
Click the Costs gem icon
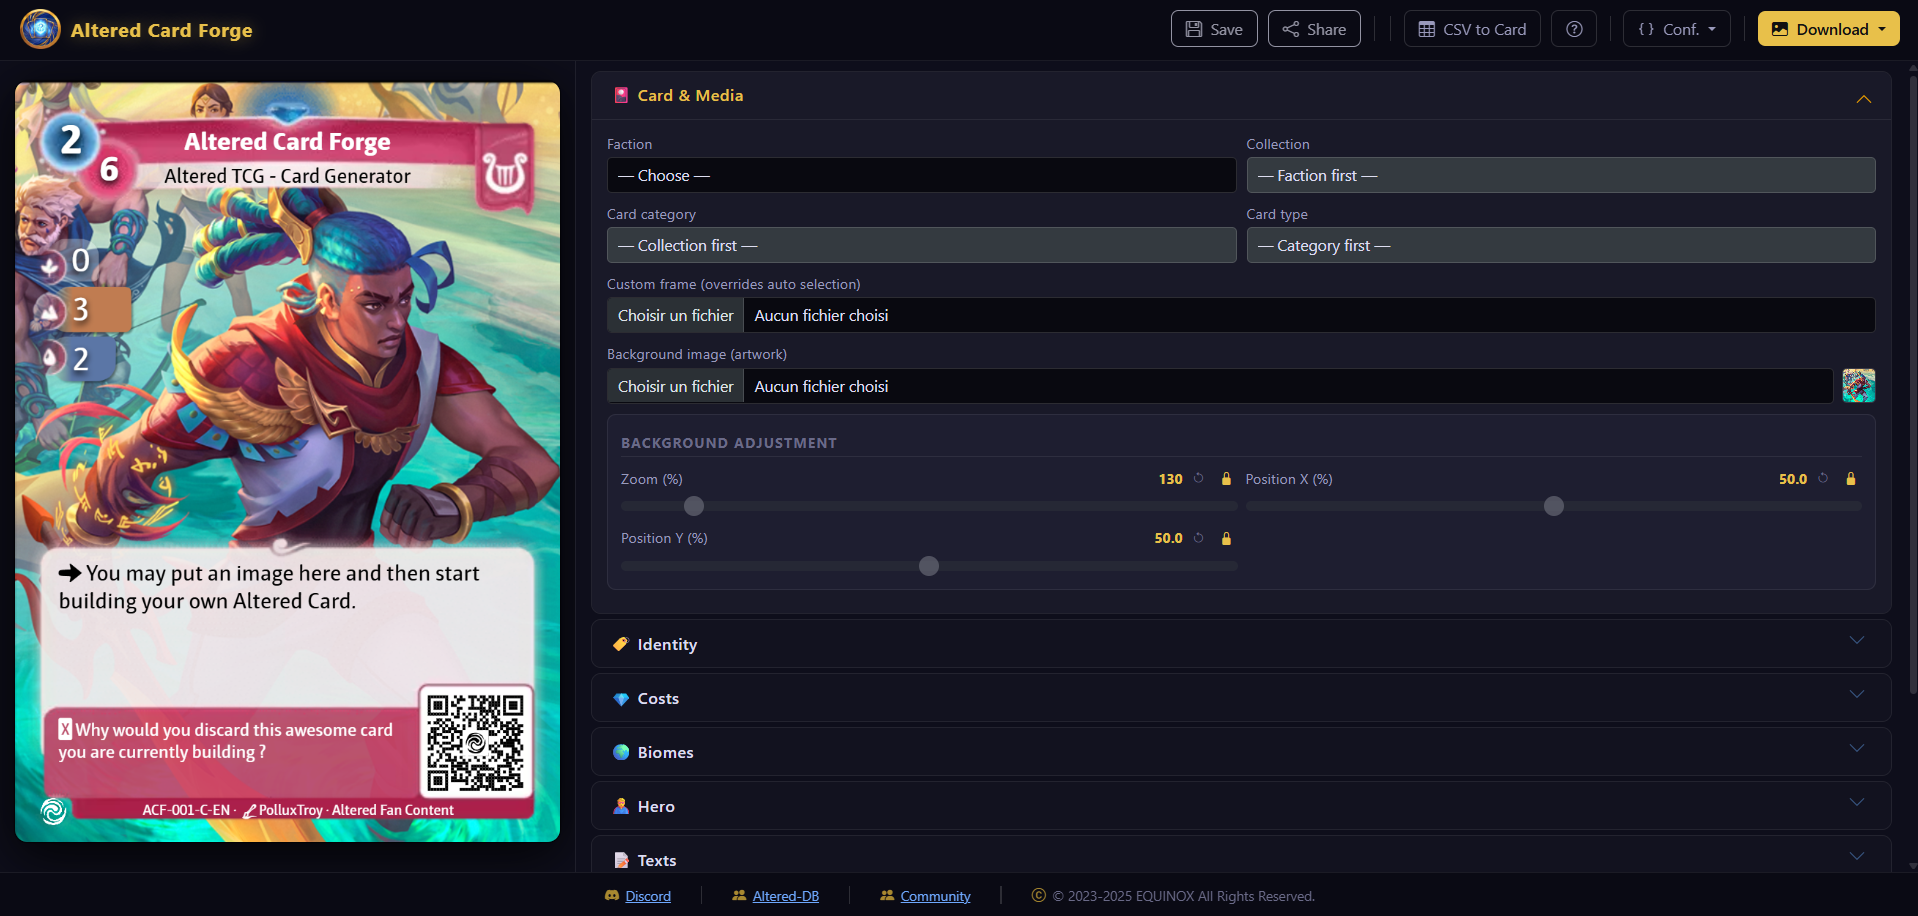pyautogui.click(x=621, y=699)
